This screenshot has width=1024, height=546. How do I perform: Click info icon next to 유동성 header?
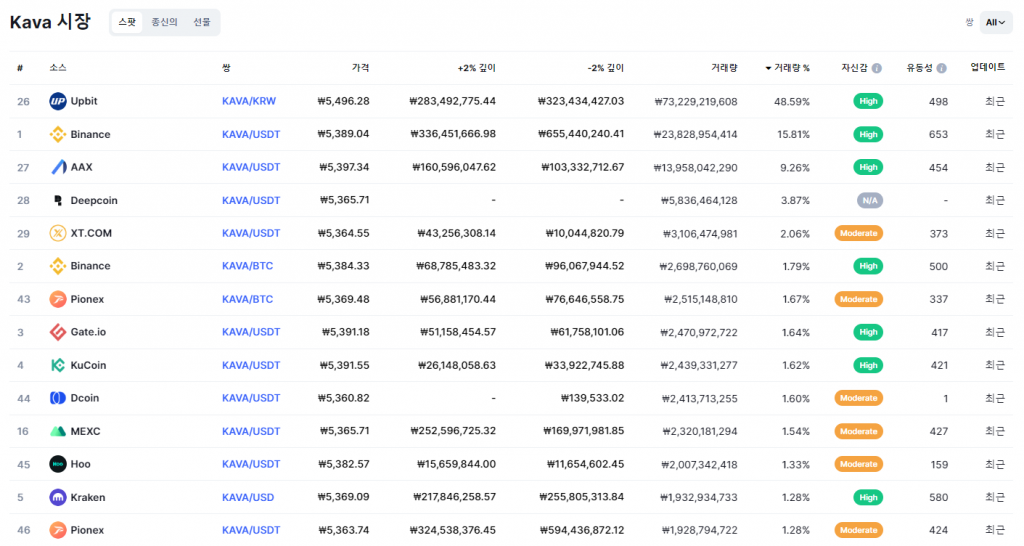(941, 68)
